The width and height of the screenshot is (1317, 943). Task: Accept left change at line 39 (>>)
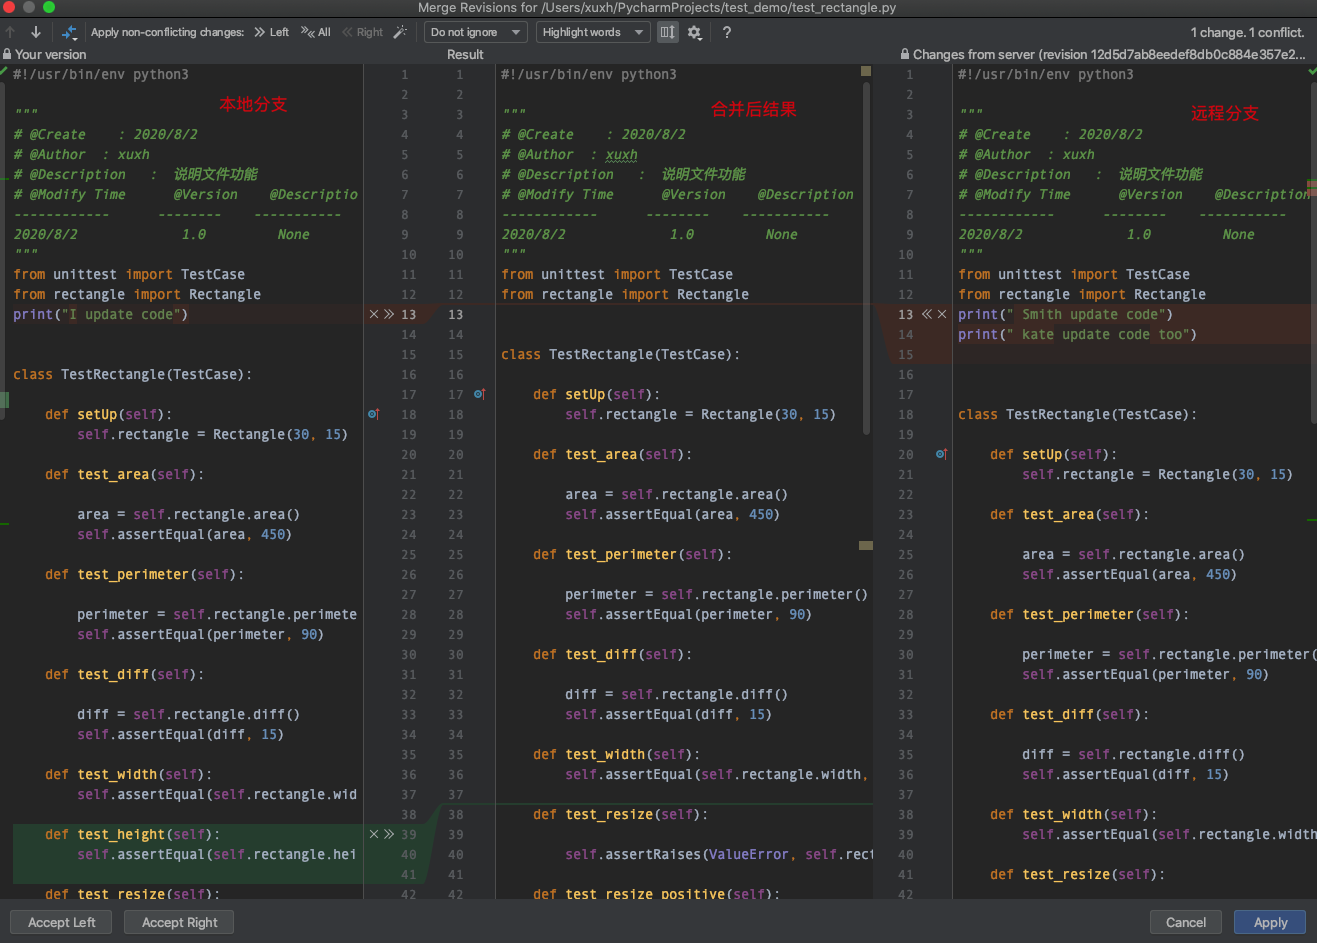point(389,834)
